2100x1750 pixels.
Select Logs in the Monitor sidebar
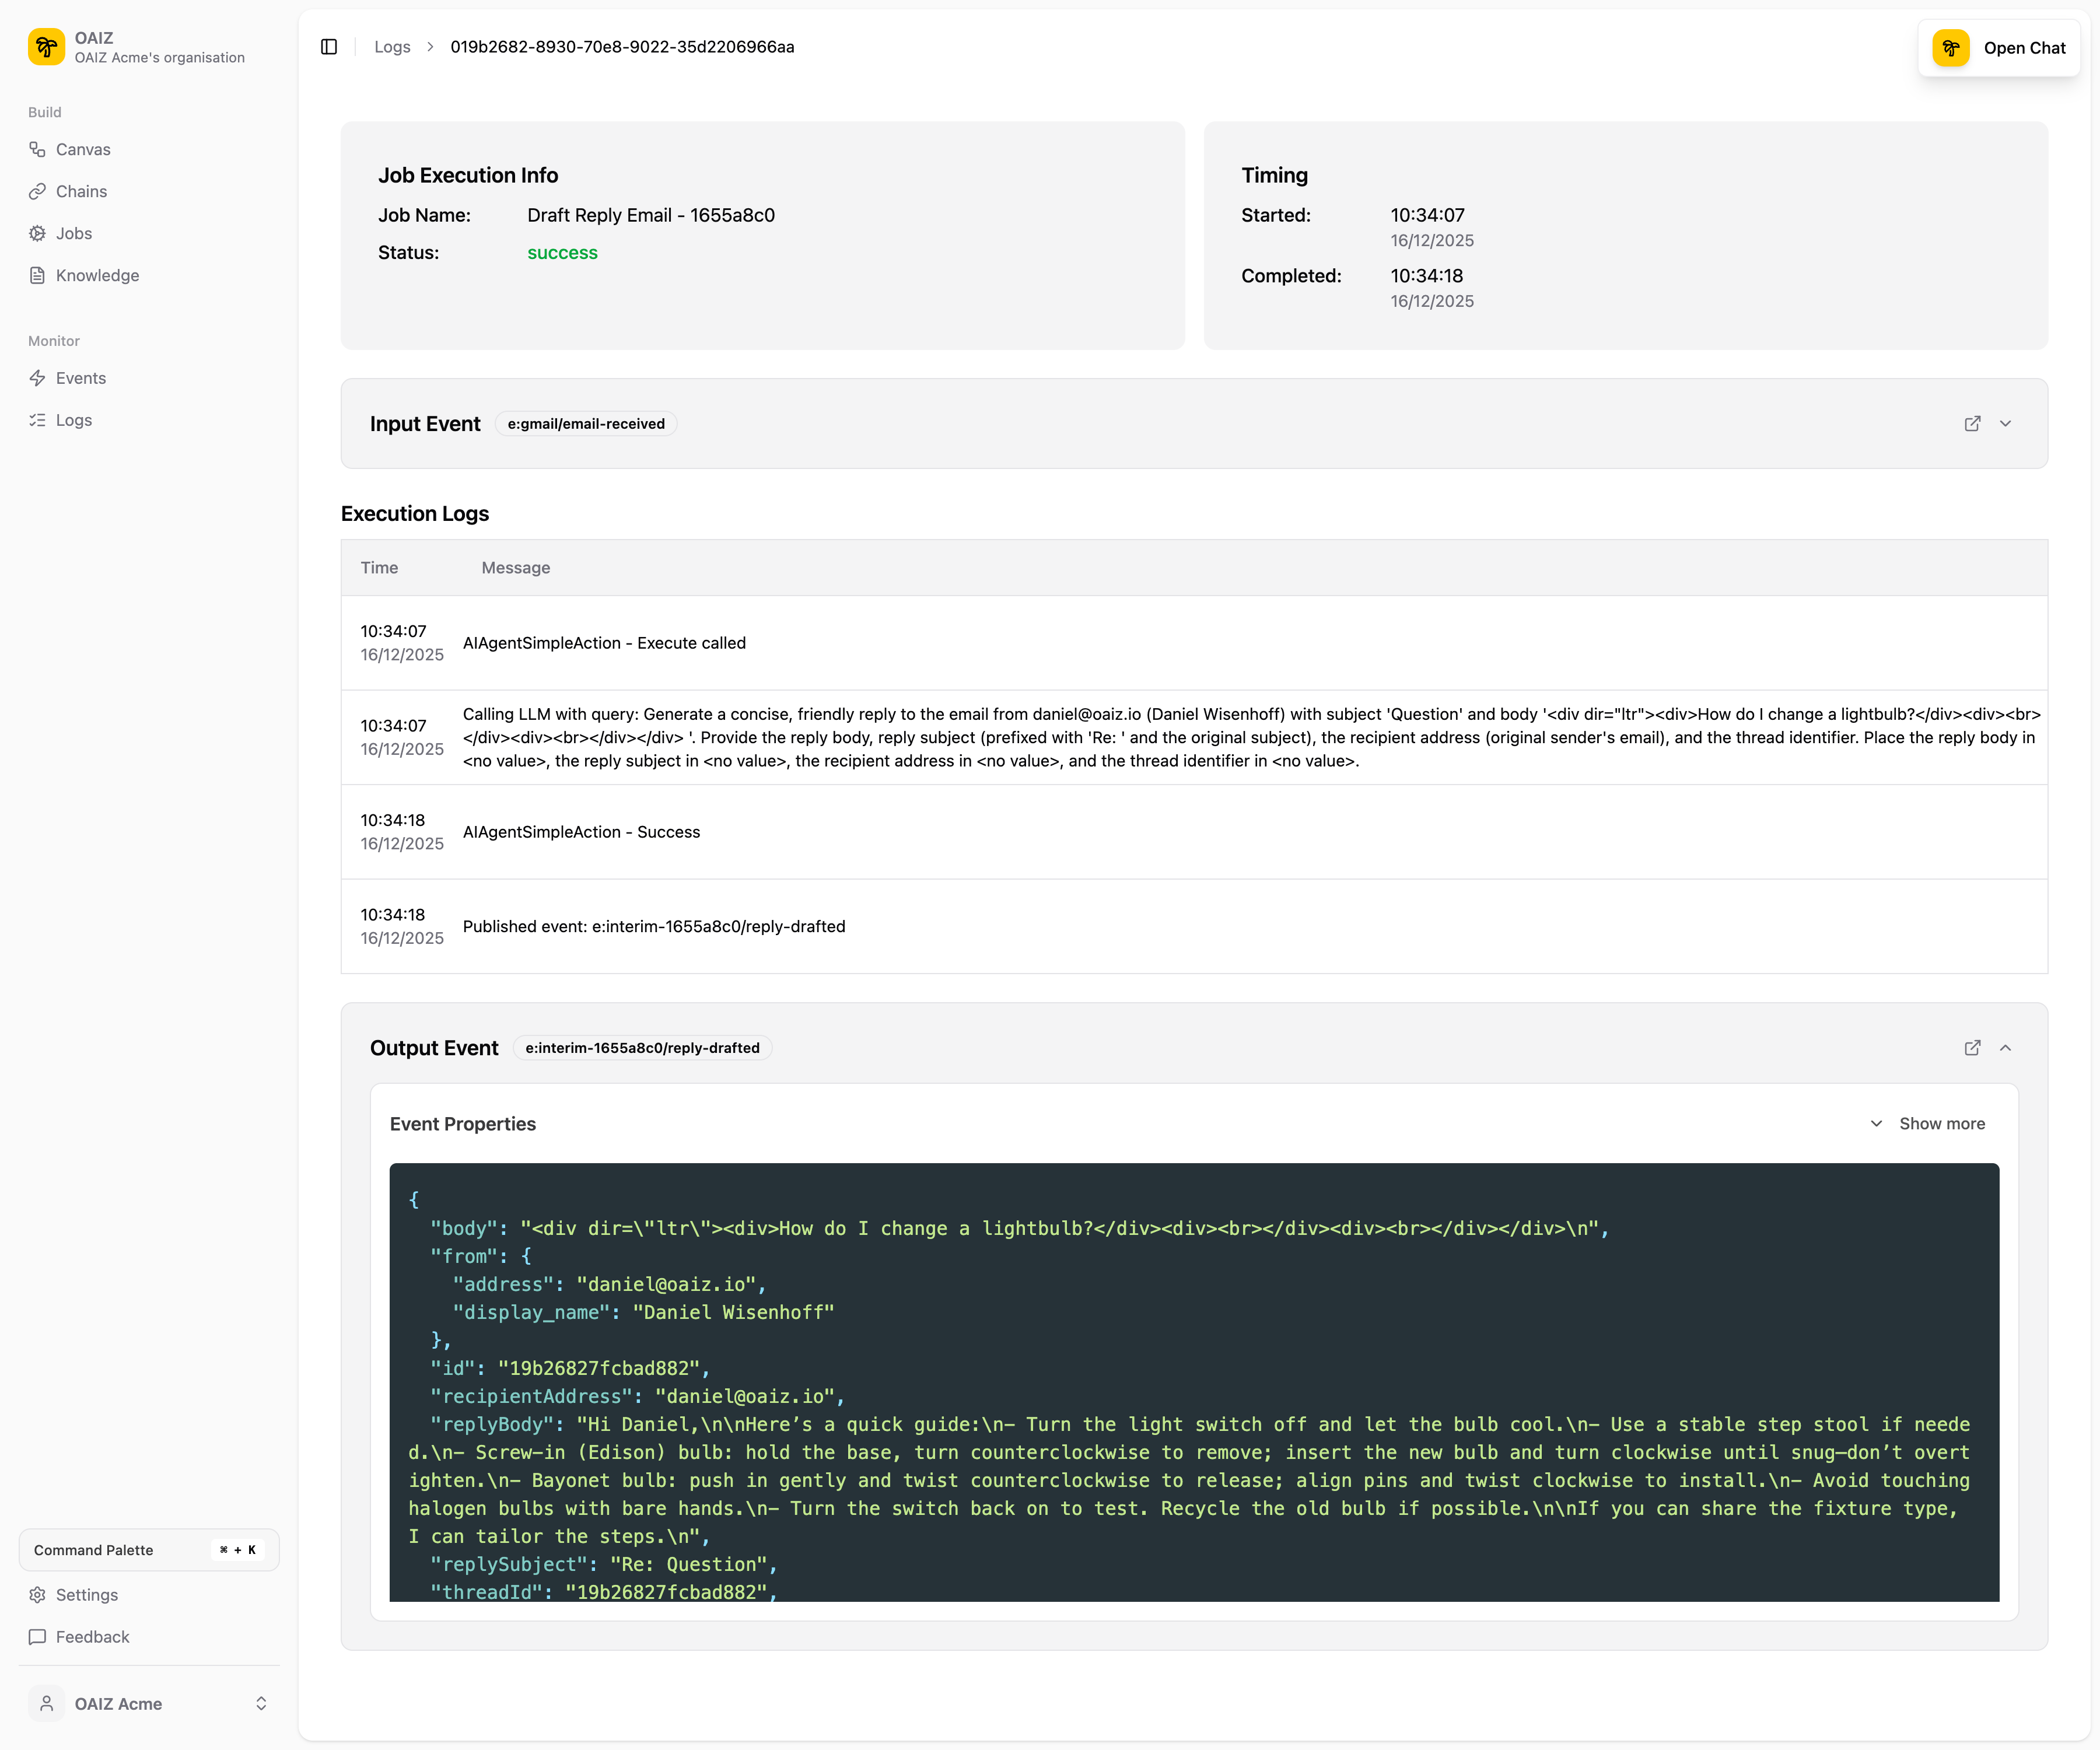[72, 420]
